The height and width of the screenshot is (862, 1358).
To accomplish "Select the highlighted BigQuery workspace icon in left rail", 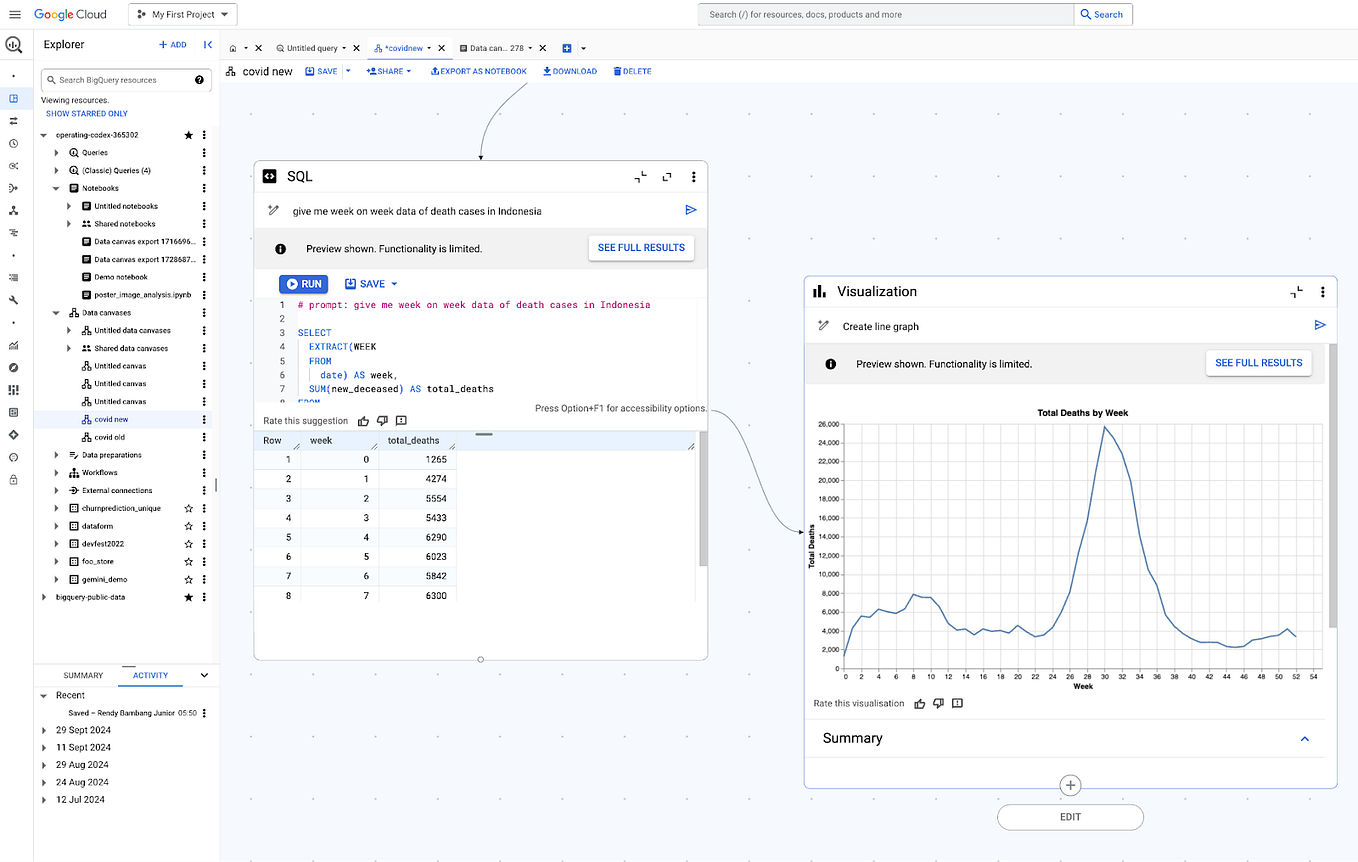I will click(x=14, y=96).
